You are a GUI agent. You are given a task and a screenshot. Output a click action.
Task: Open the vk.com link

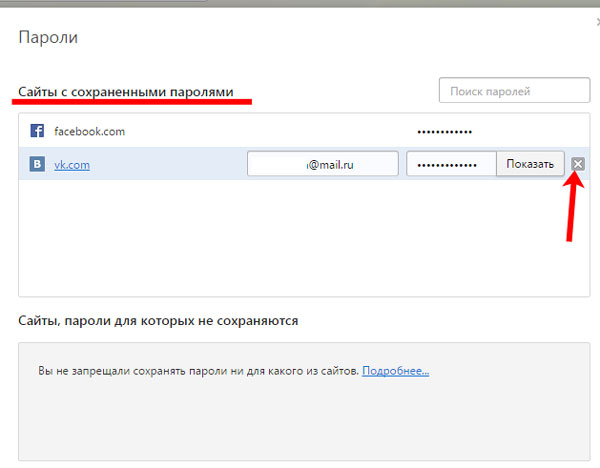[x=72, y=165]
